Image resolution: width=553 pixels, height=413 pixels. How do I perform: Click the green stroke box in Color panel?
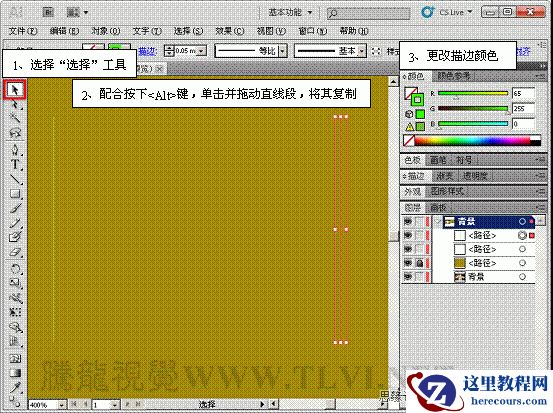pos(418,100)
